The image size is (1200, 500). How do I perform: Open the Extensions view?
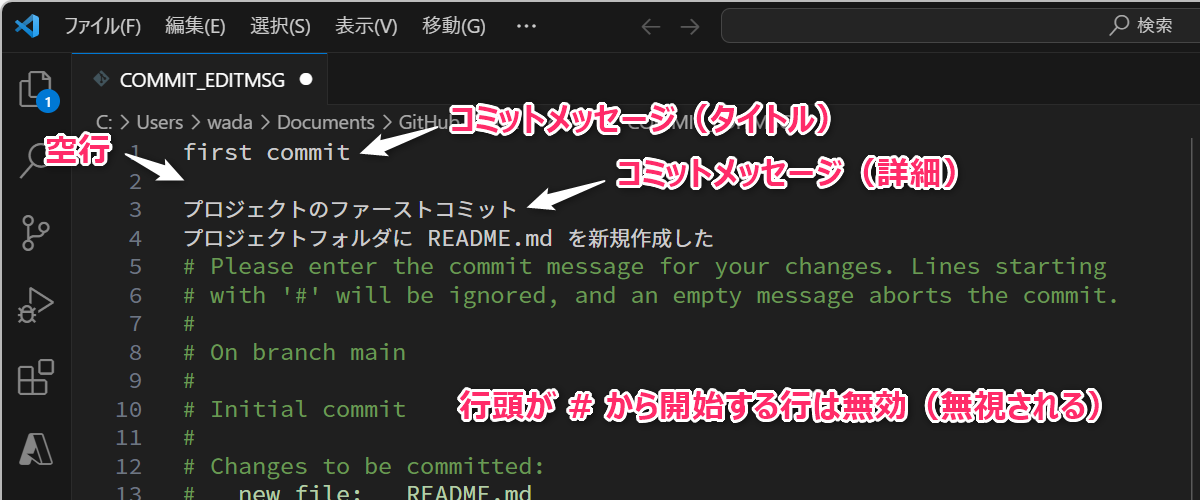[36, 379]
